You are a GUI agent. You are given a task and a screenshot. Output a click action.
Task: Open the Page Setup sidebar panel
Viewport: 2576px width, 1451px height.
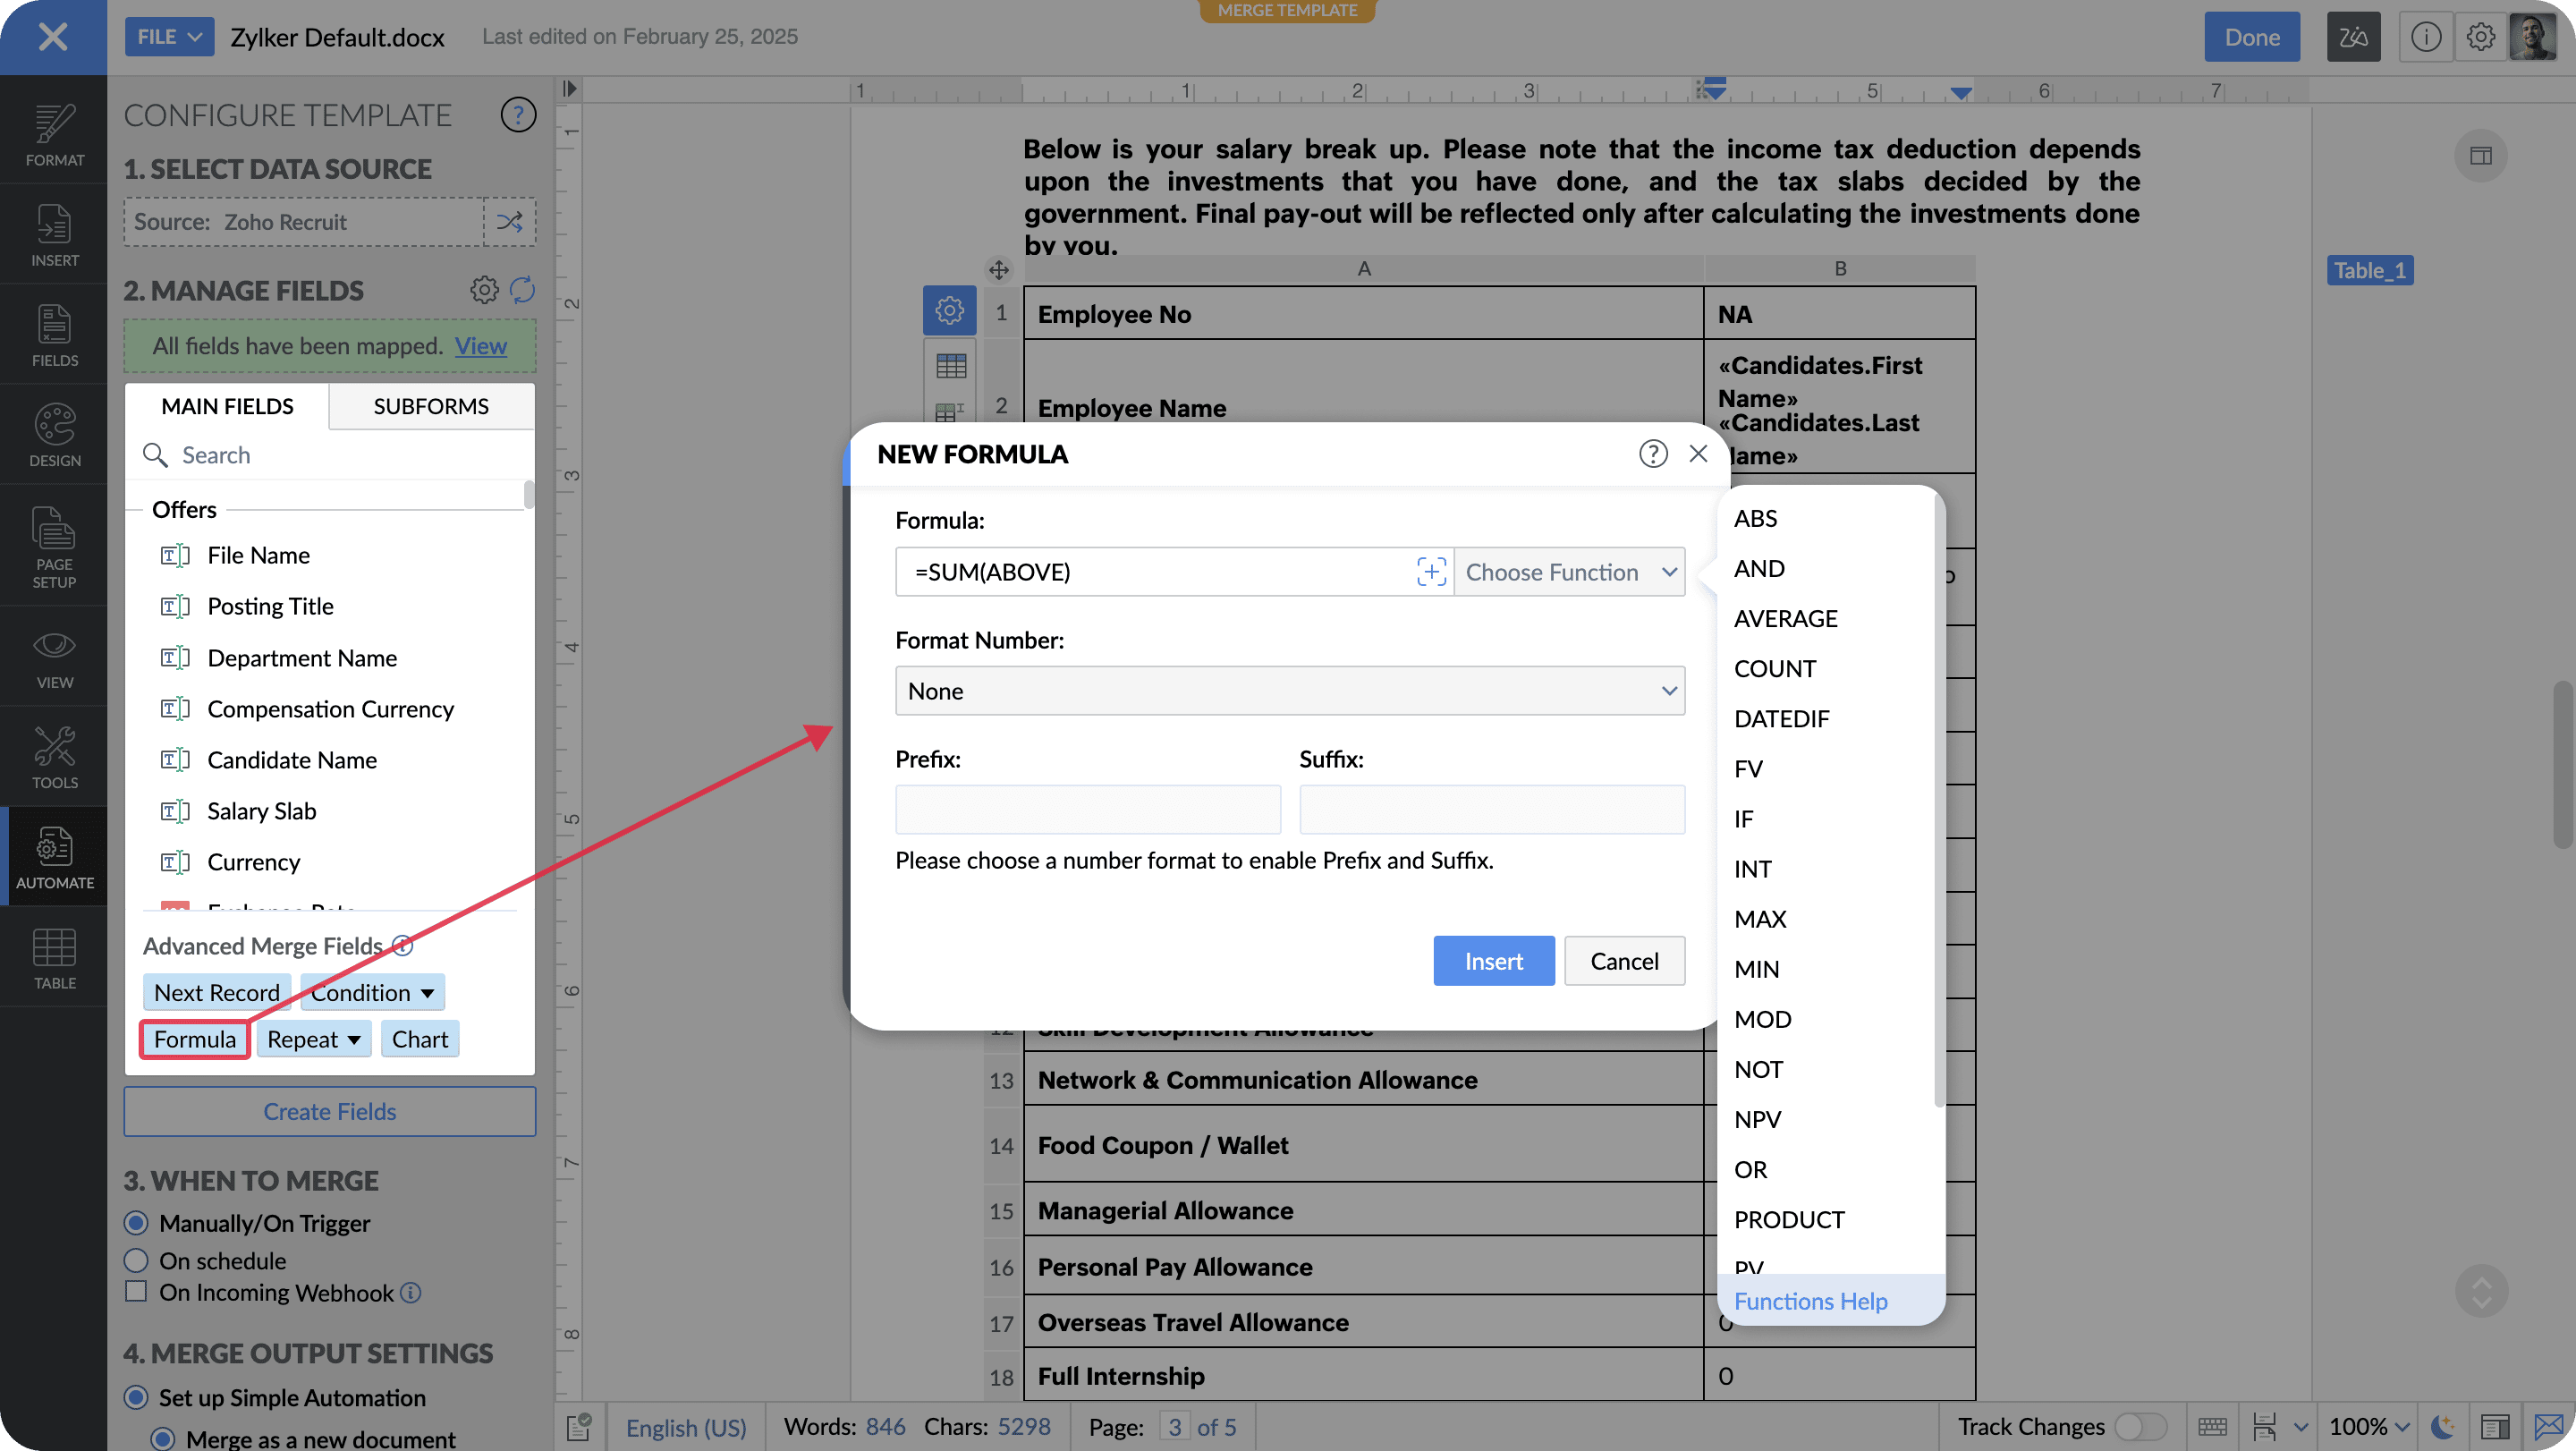54,546
